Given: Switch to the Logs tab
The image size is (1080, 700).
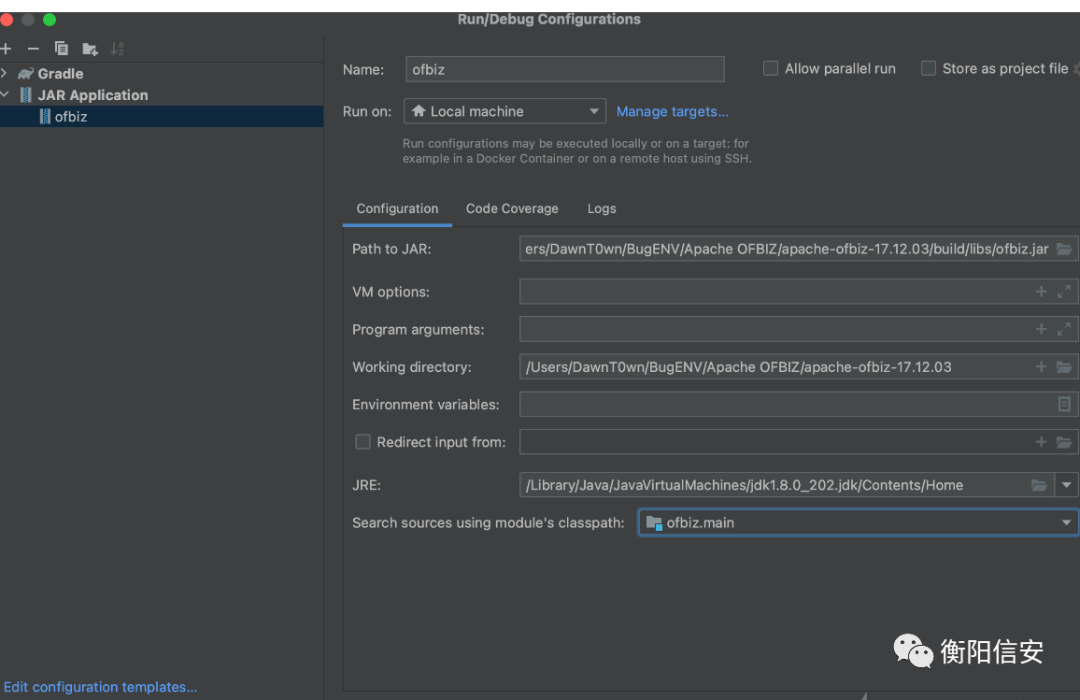Looking at the screenshot, I should click(601, 209).
